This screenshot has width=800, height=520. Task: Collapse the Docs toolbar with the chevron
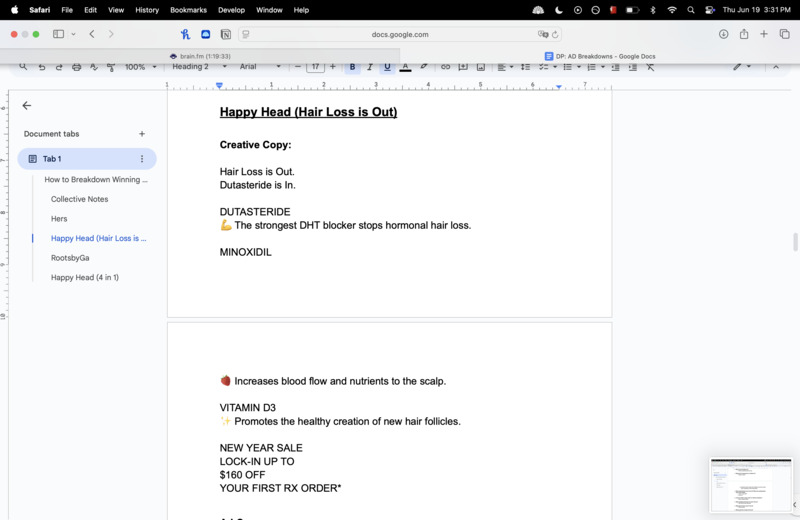(776, 67)
